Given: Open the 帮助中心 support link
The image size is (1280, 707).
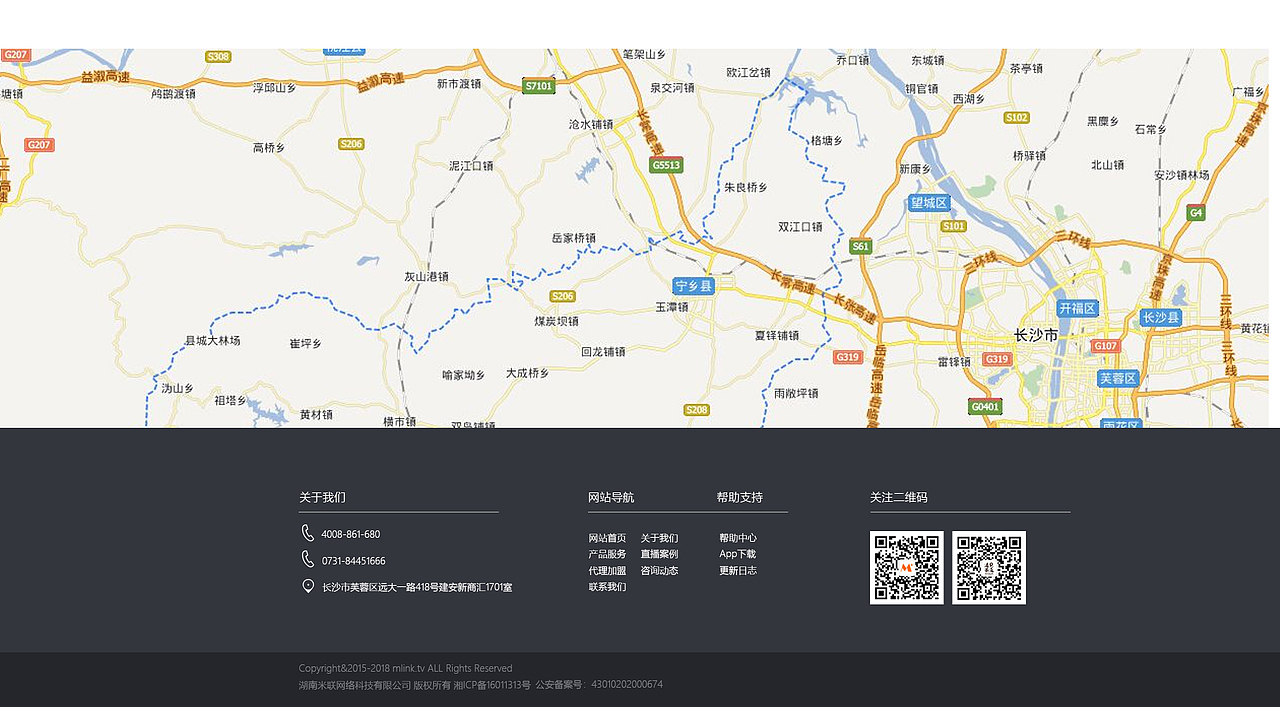Looking at the screenshot, I should 738,538.
